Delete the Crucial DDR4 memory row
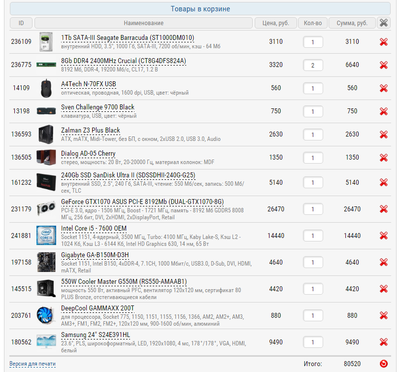This screenshot has width=400, height=372. coord(383,65)
